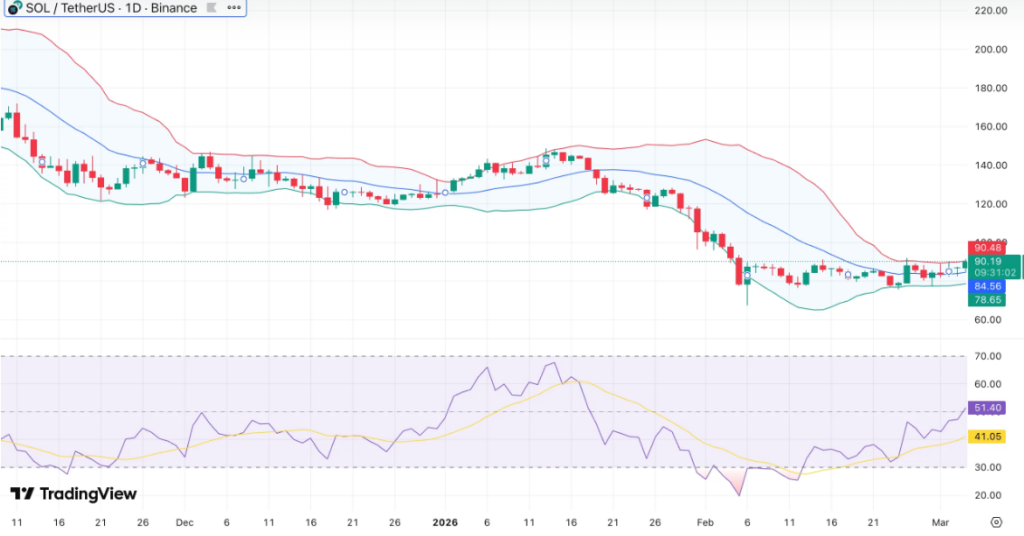1024x536 pixels.
Task: Click the 160.00 level on price scale
Action: click(988, 127)
